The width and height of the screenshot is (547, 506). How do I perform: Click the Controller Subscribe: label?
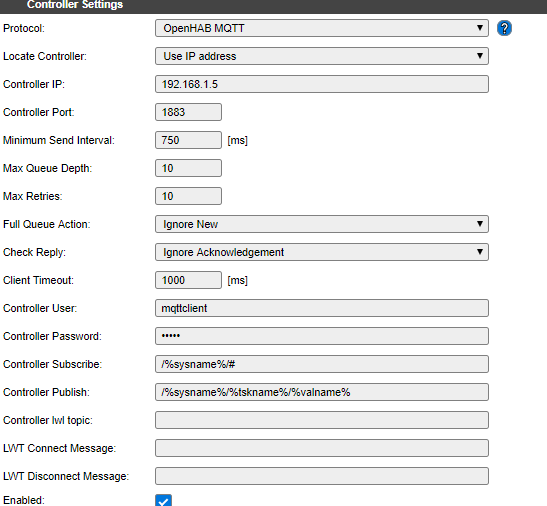pyautogui.click(x=52, y=364)
